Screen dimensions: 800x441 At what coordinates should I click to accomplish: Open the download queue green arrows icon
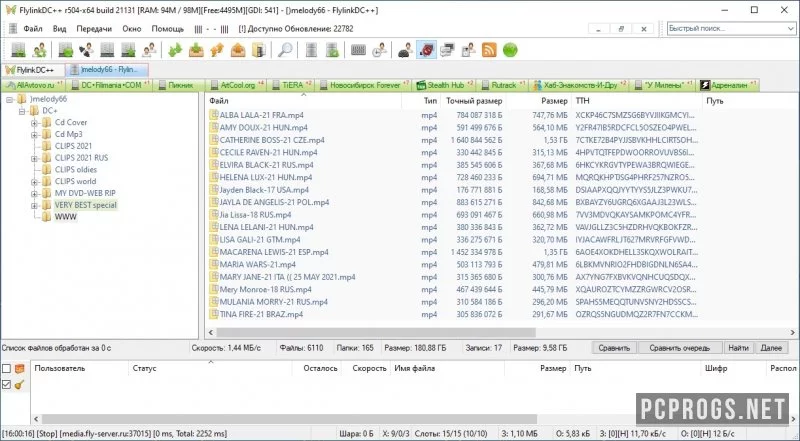176,50
